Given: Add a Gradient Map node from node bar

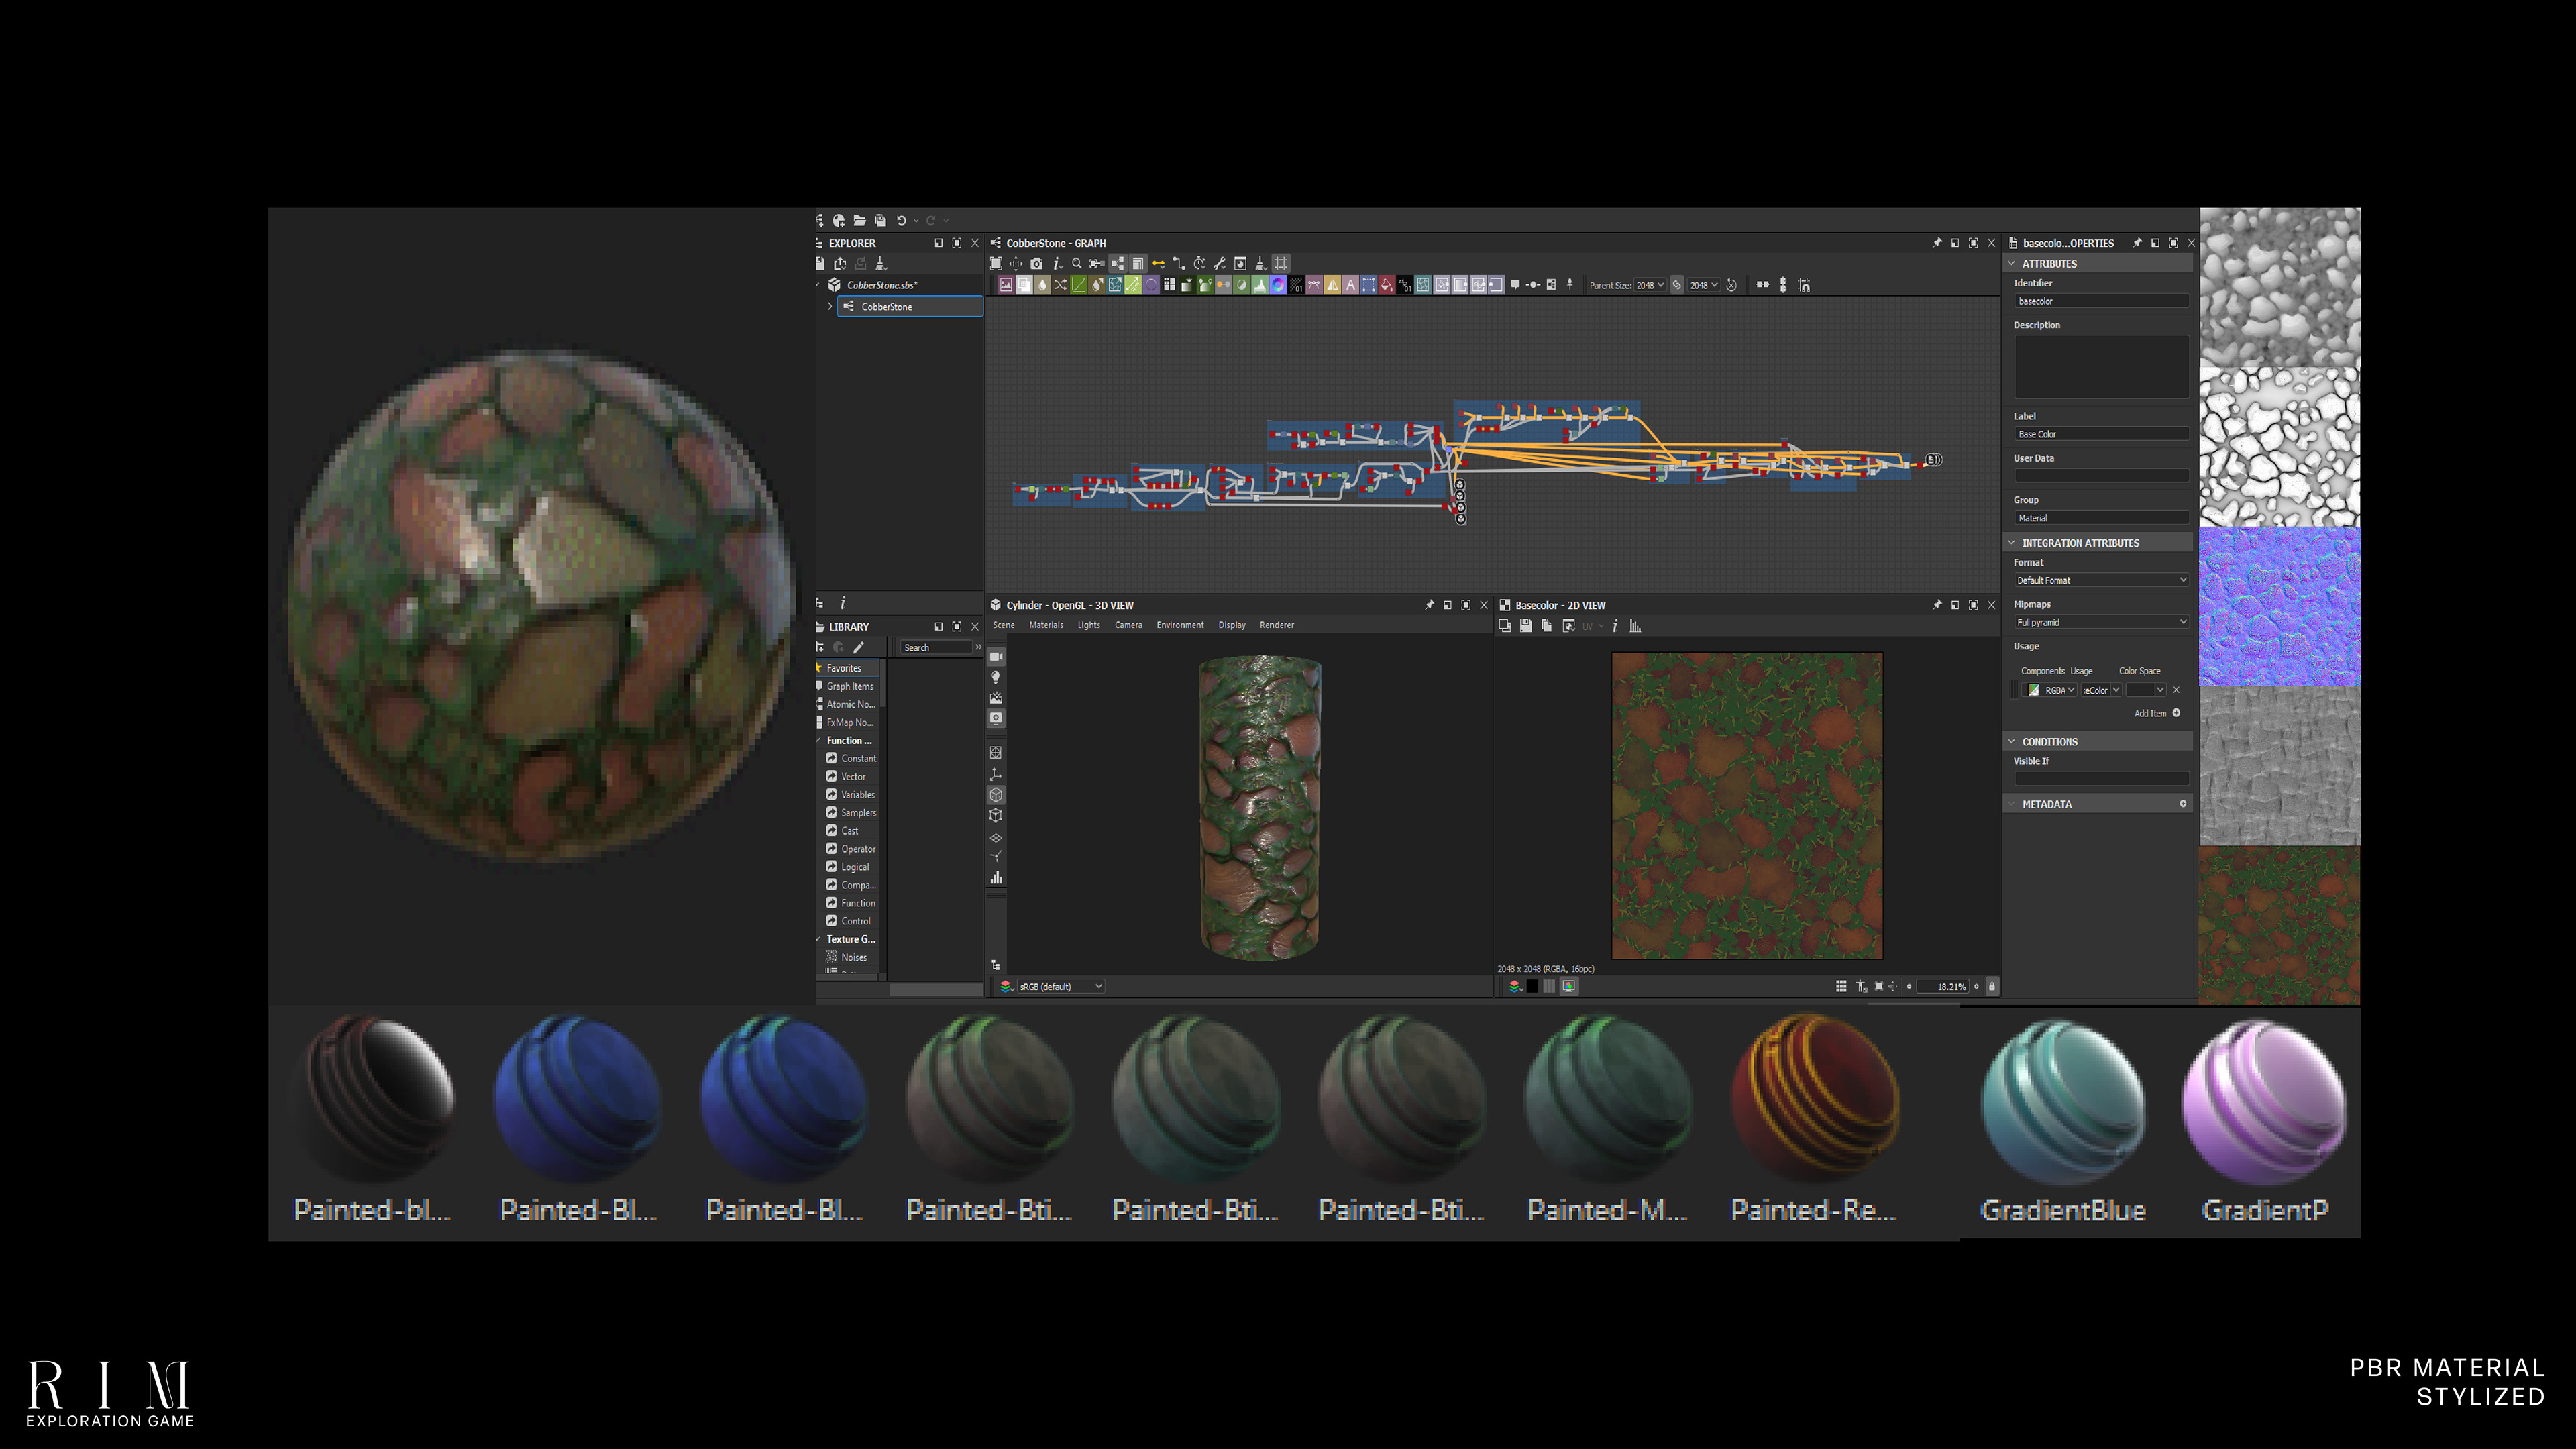Looking at the screenshot, I should point(1206,285).
